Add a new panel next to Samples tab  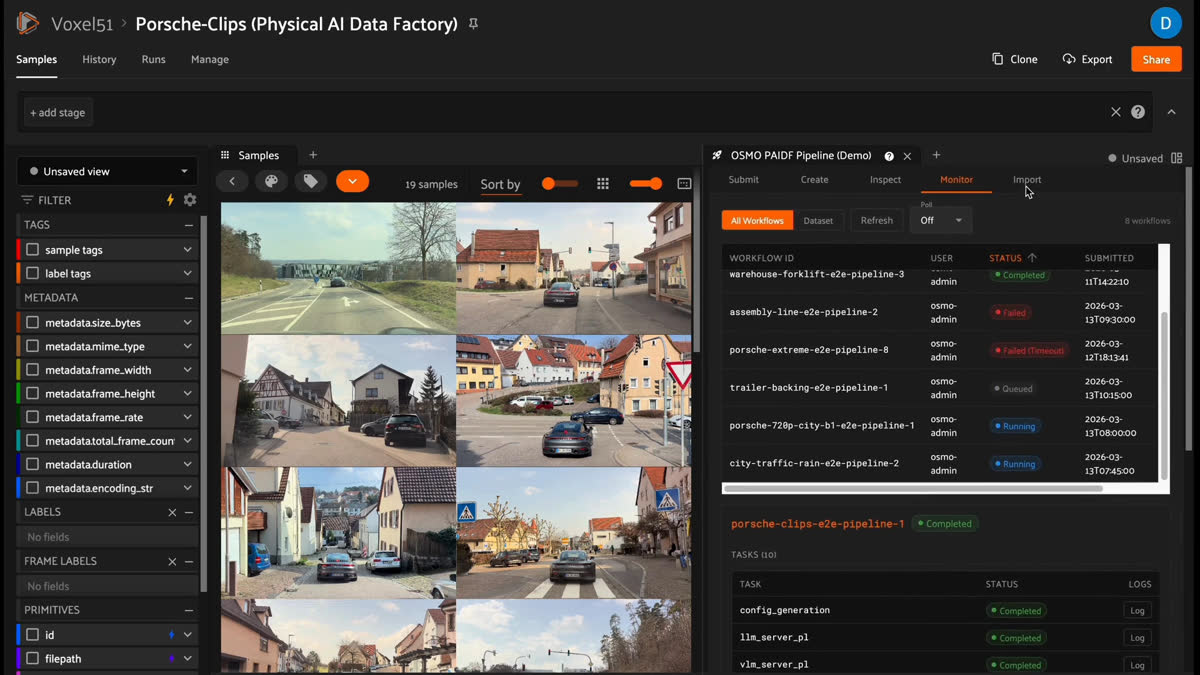tap(313, 155)
